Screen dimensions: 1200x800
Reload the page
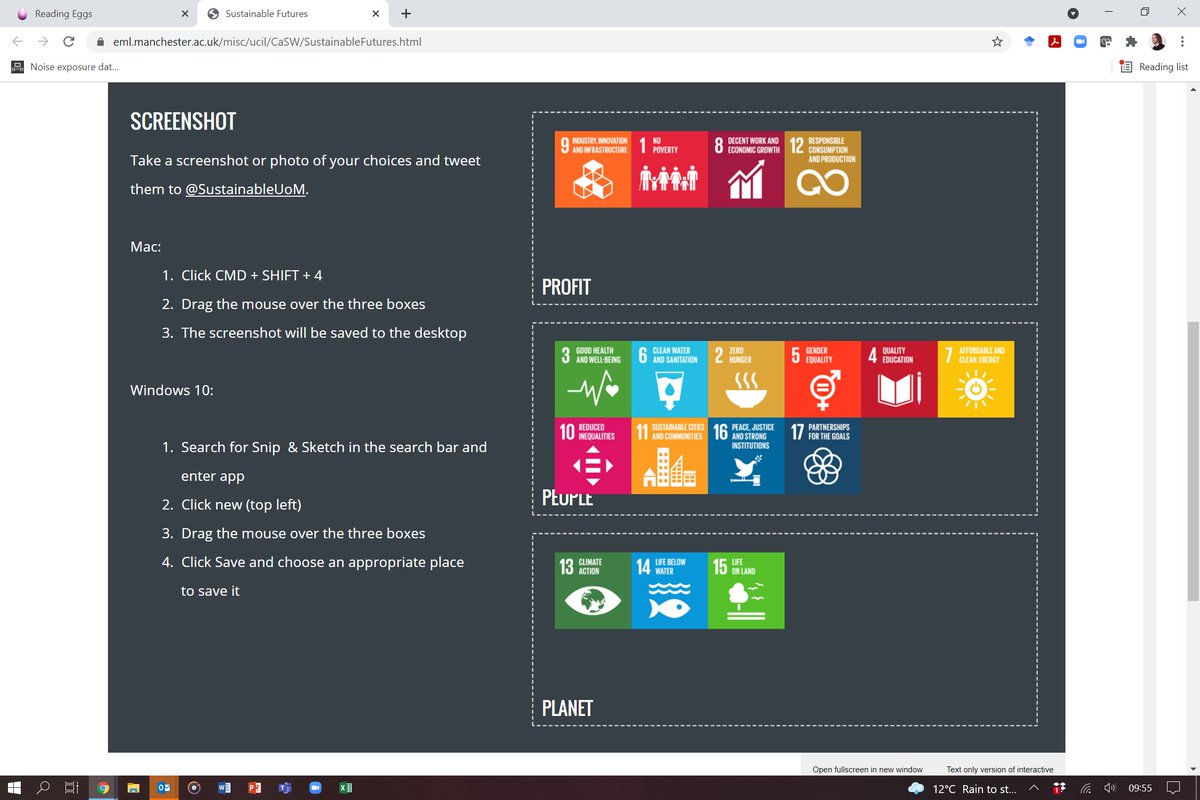pos(68,42)
